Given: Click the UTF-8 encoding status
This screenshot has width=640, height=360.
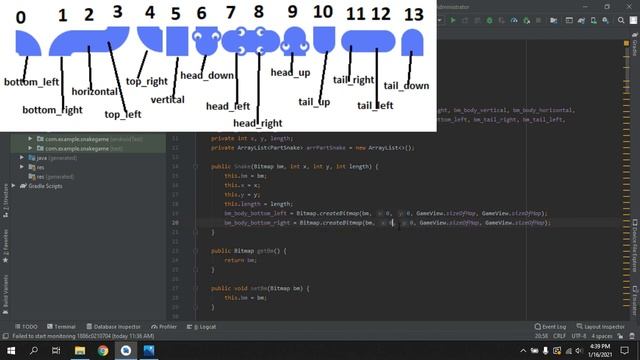Looking at the screenshot, I should (x=579, y=336).
